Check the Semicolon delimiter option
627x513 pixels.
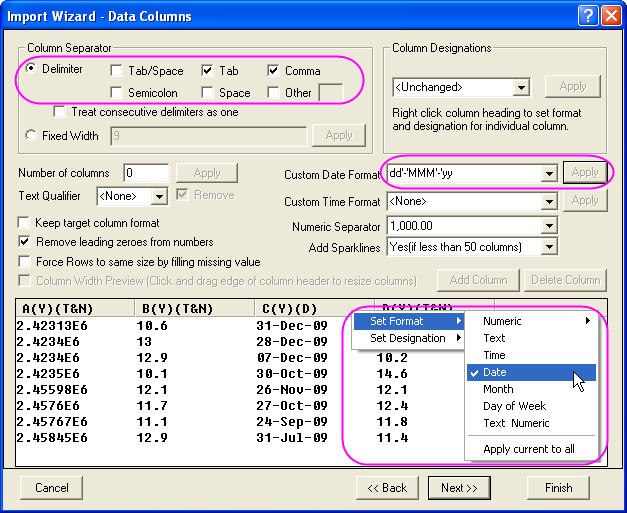[117, 93]
